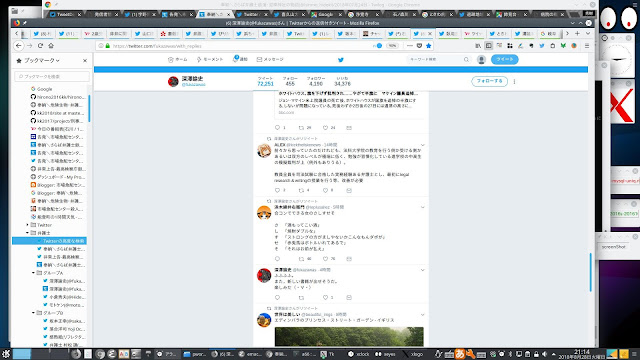This screenshot has height=360, width=640.
Task: Reply to the ALEX tweet
Action: tap(278, 190)
